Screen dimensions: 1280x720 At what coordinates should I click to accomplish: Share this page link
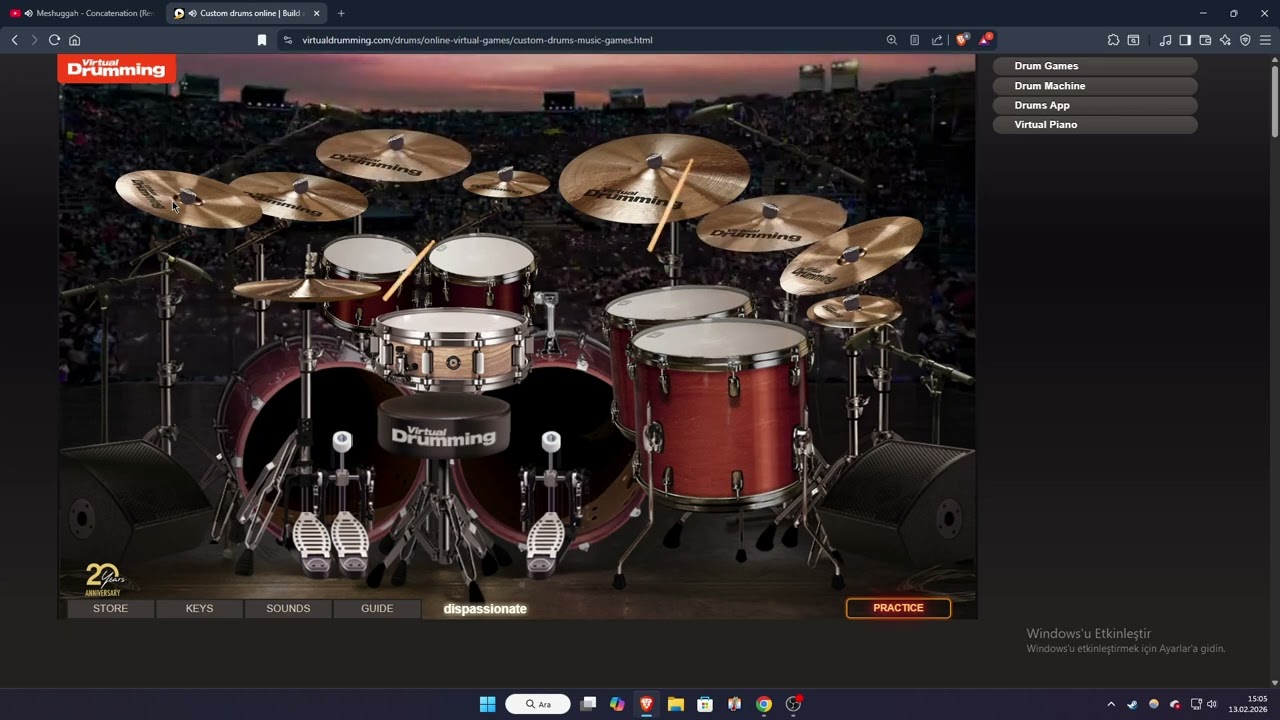937,40
